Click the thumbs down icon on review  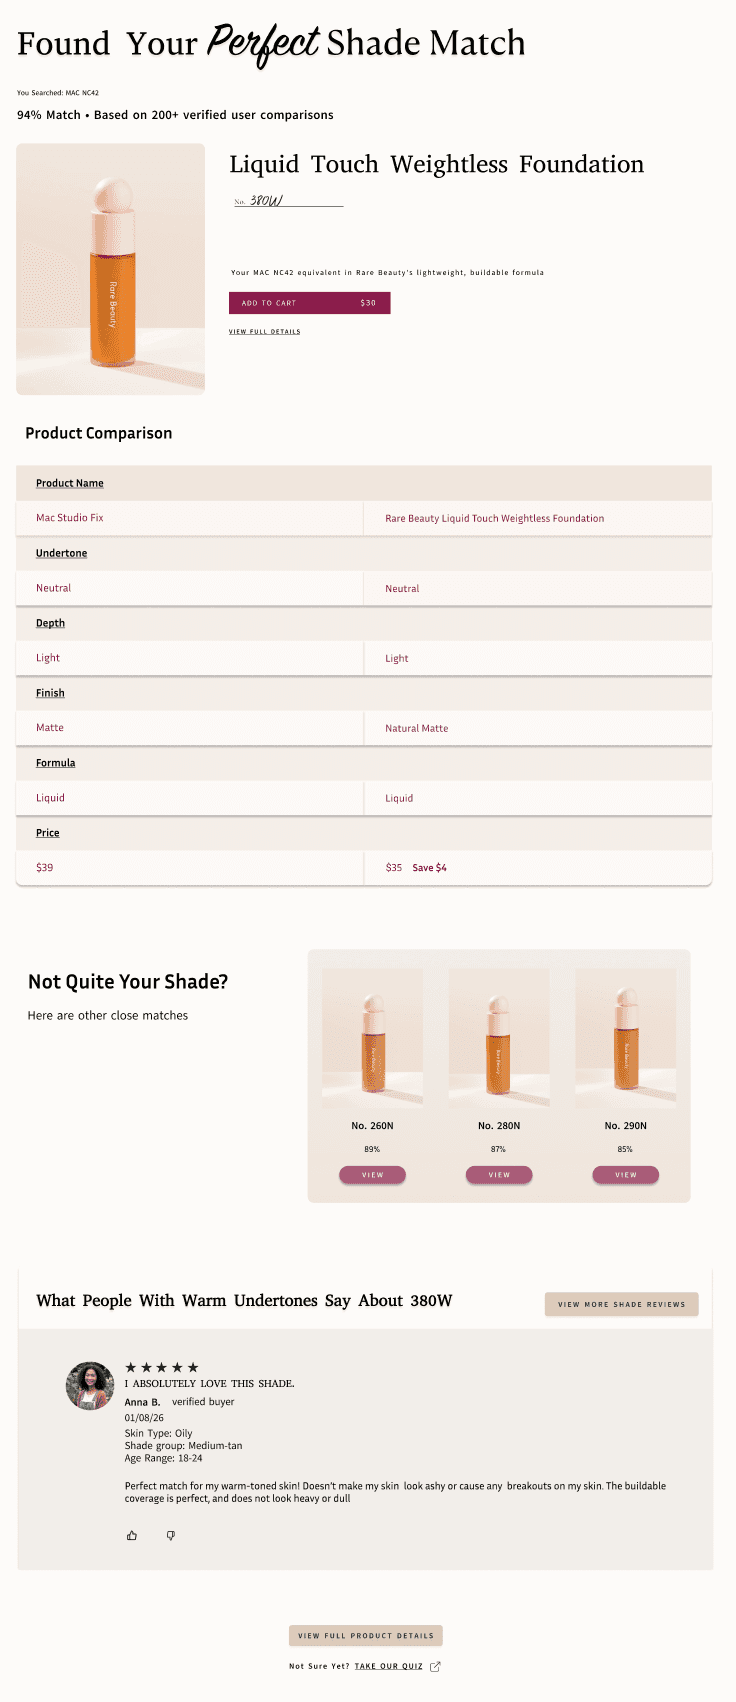pos(171,1535)
